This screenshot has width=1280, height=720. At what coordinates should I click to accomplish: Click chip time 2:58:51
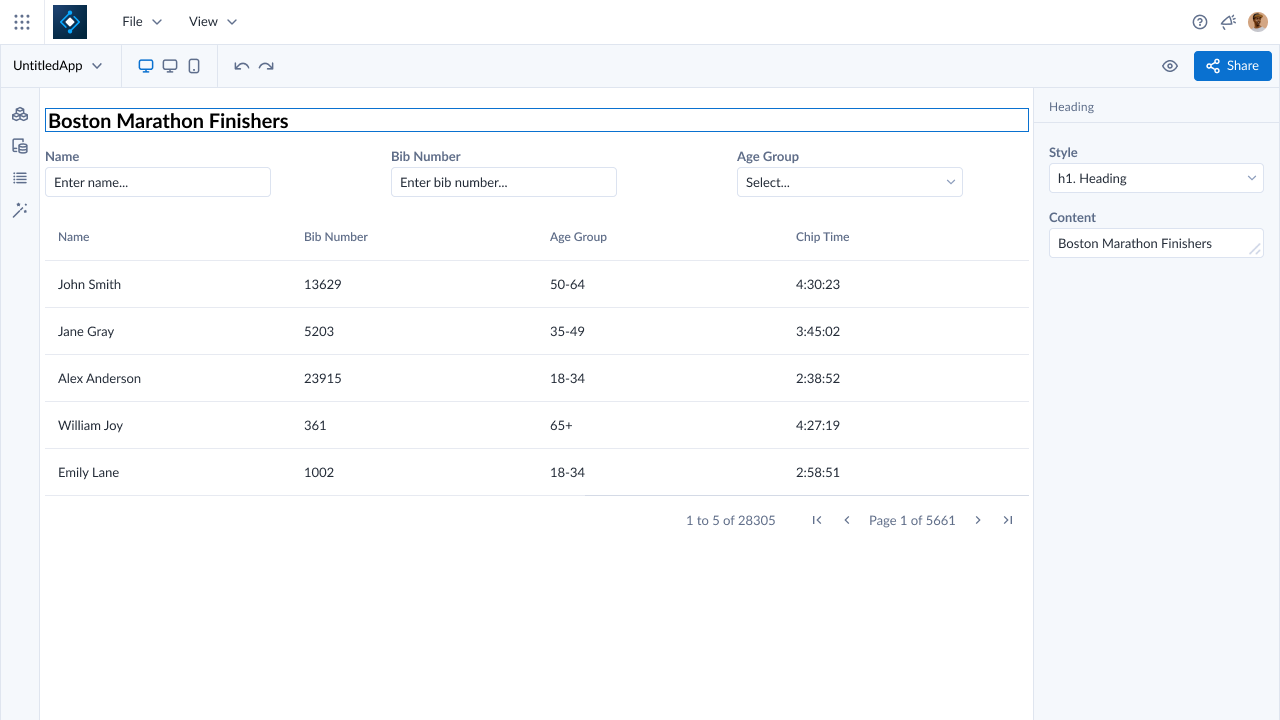pos(818,472)
